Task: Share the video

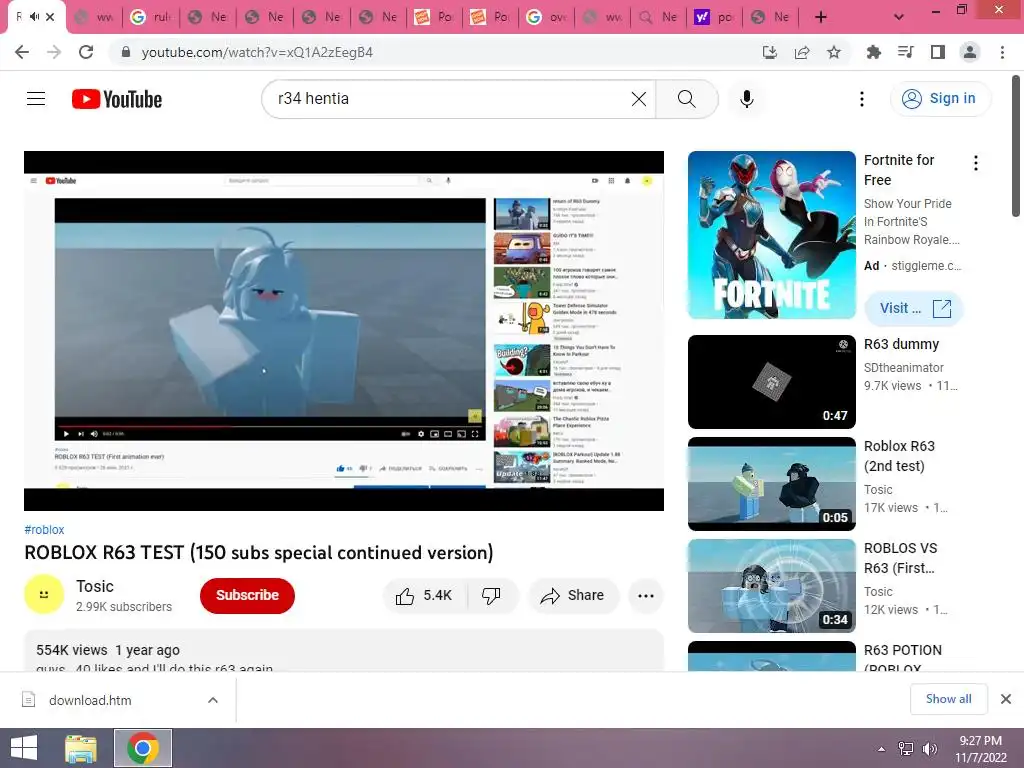Action: coord(573,595)
